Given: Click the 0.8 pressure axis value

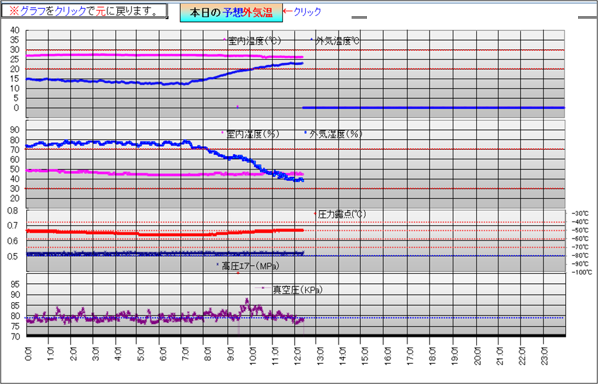Looking at the screenshot, I should click(13, 210).
